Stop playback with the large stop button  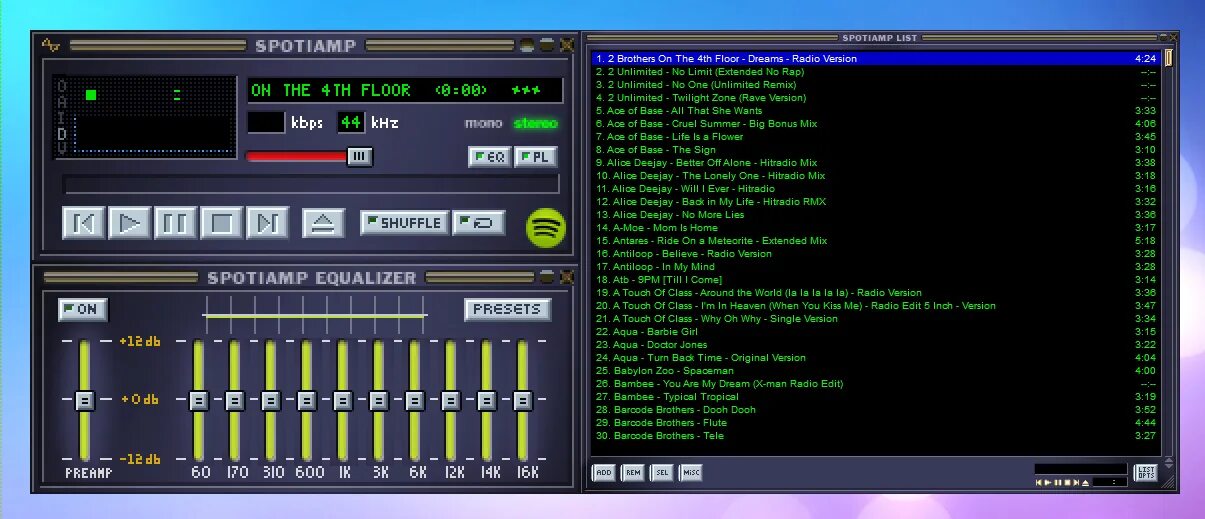pyautogui.click(x=222, y=222)
